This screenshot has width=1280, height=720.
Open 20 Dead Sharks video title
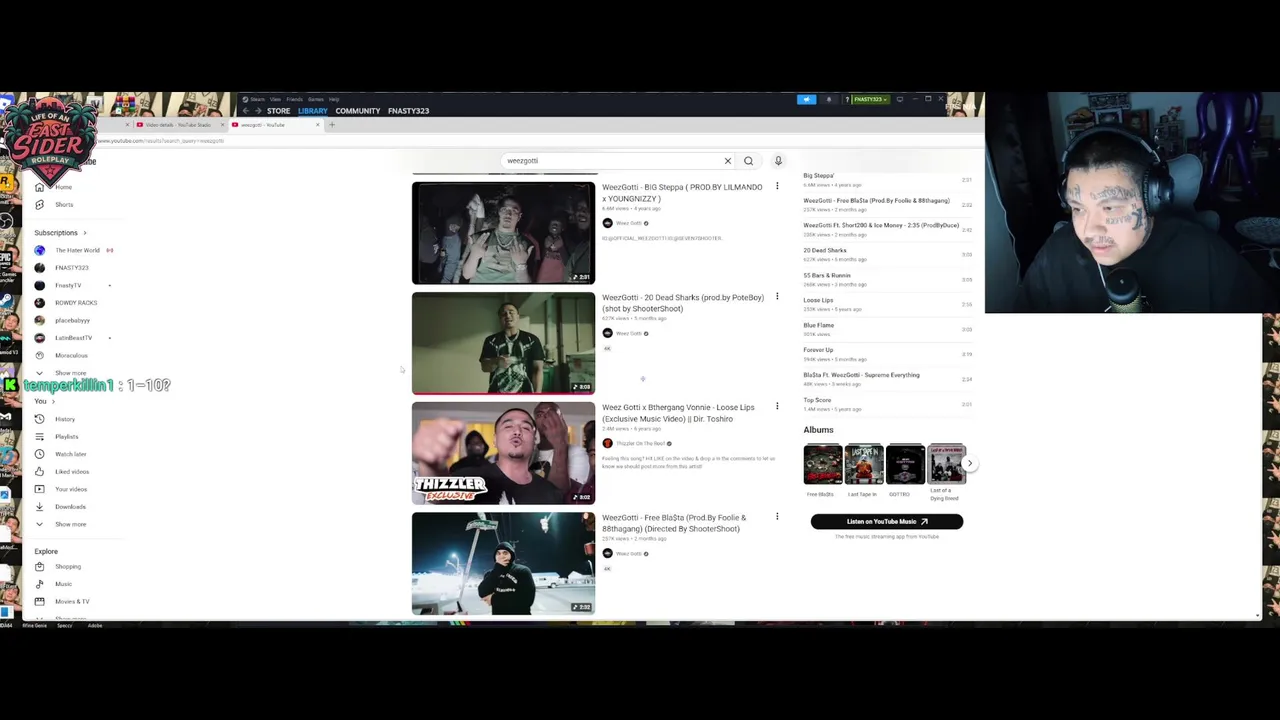point(682,303)
